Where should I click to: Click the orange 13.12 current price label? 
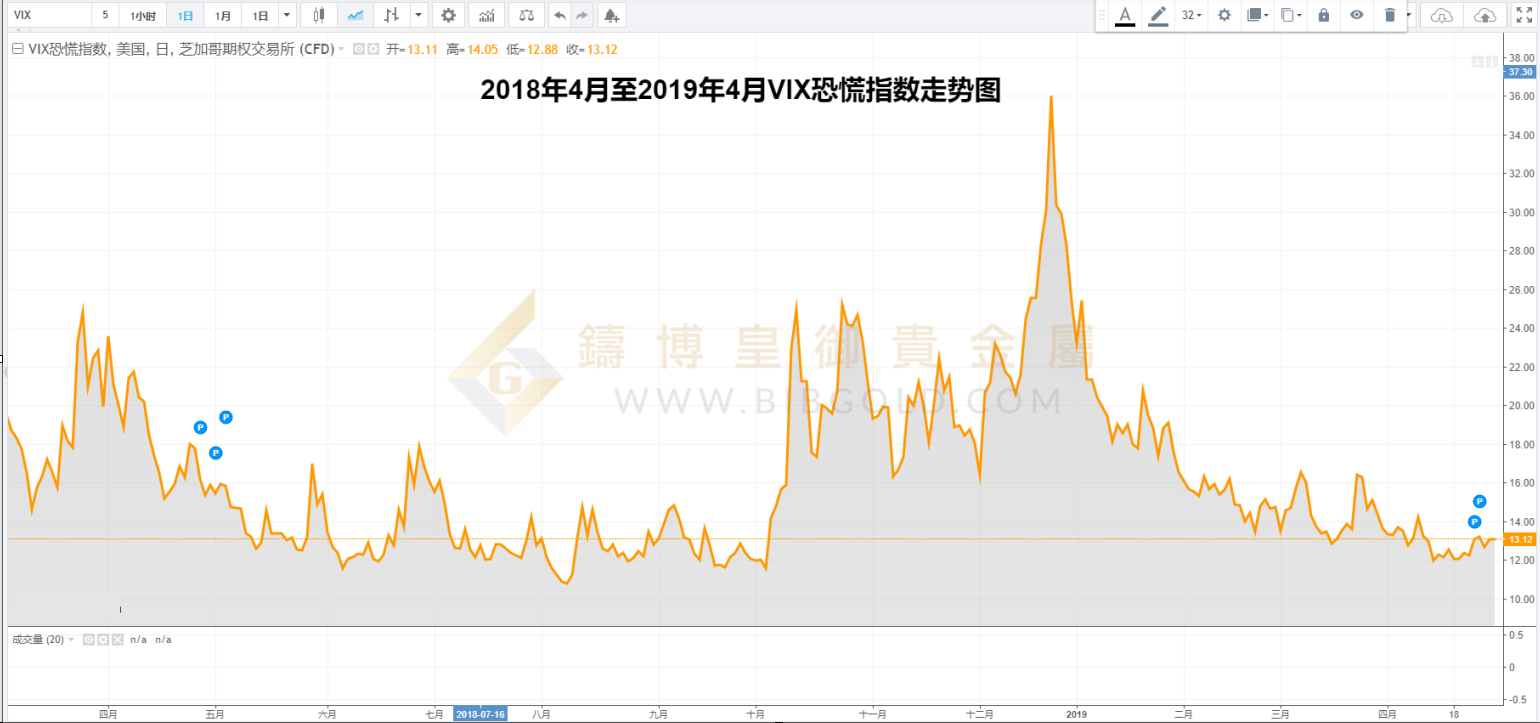pyautogui.click(x=1520, y=539)
